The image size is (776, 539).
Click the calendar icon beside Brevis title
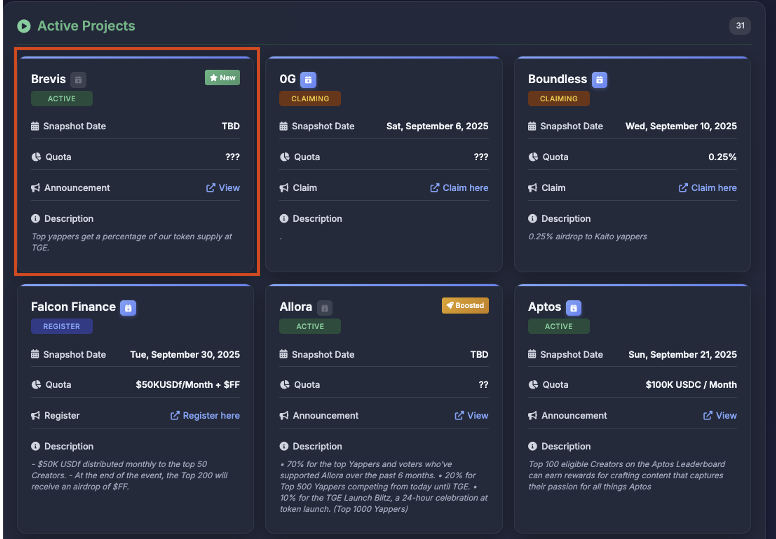click(78, 80)
